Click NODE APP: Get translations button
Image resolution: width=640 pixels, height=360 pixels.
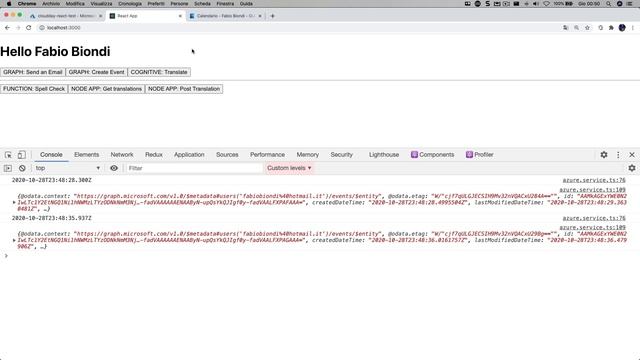[x=106, y=89]
